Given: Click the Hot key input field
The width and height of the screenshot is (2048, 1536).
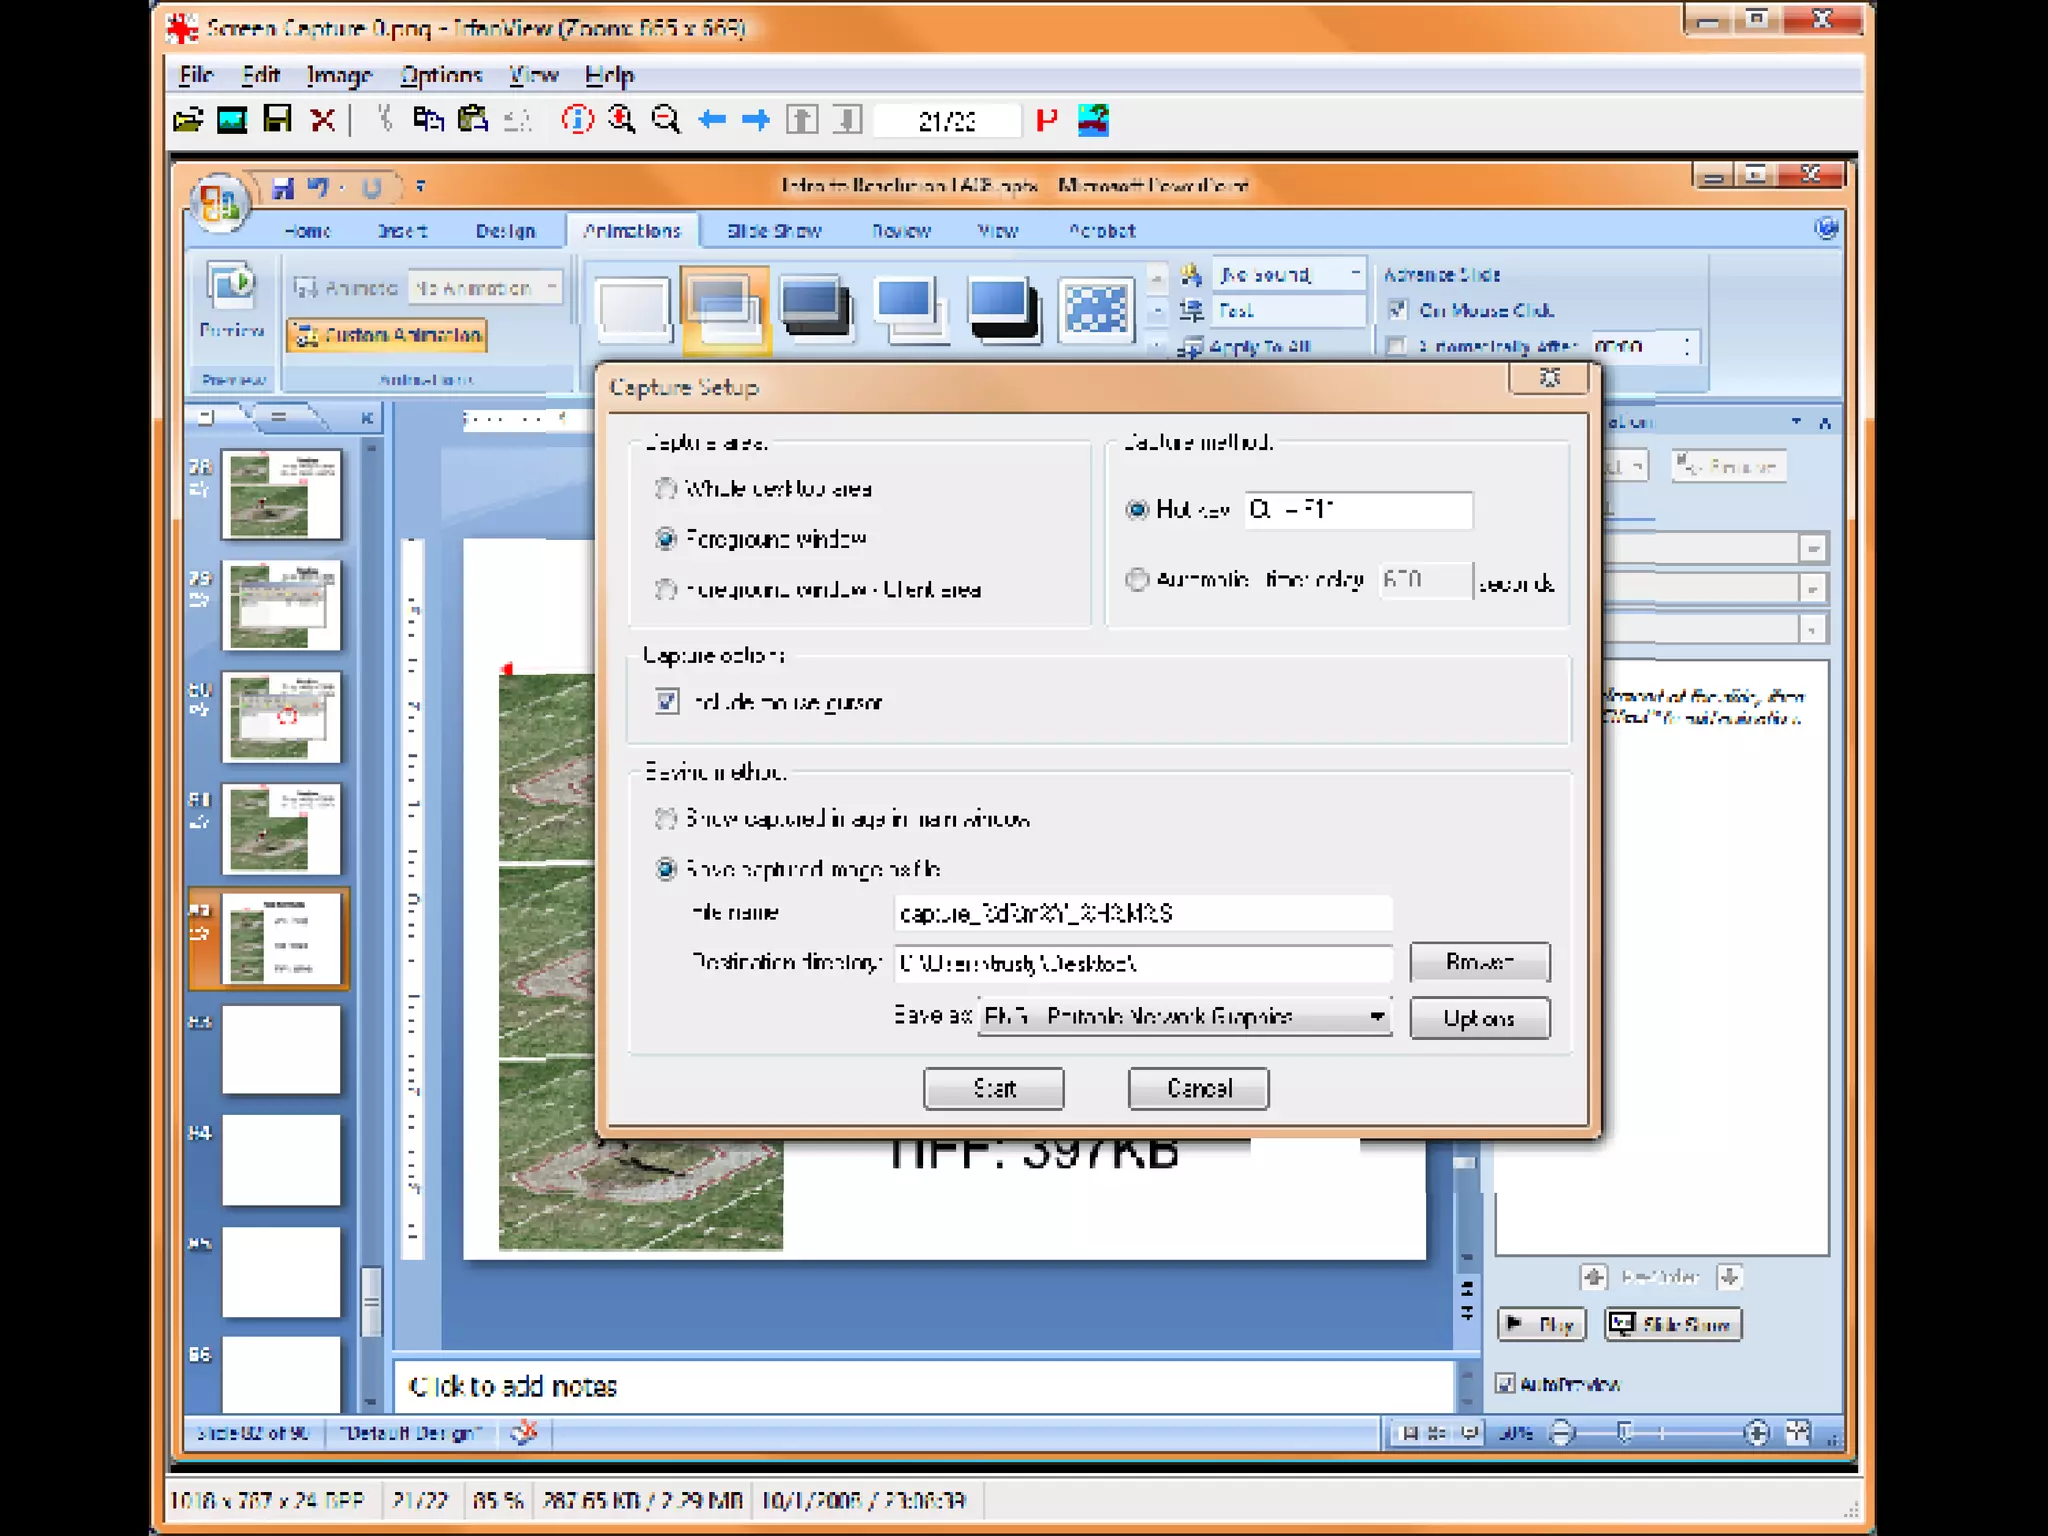Looking at the screenshot, I should point(1358,510).
